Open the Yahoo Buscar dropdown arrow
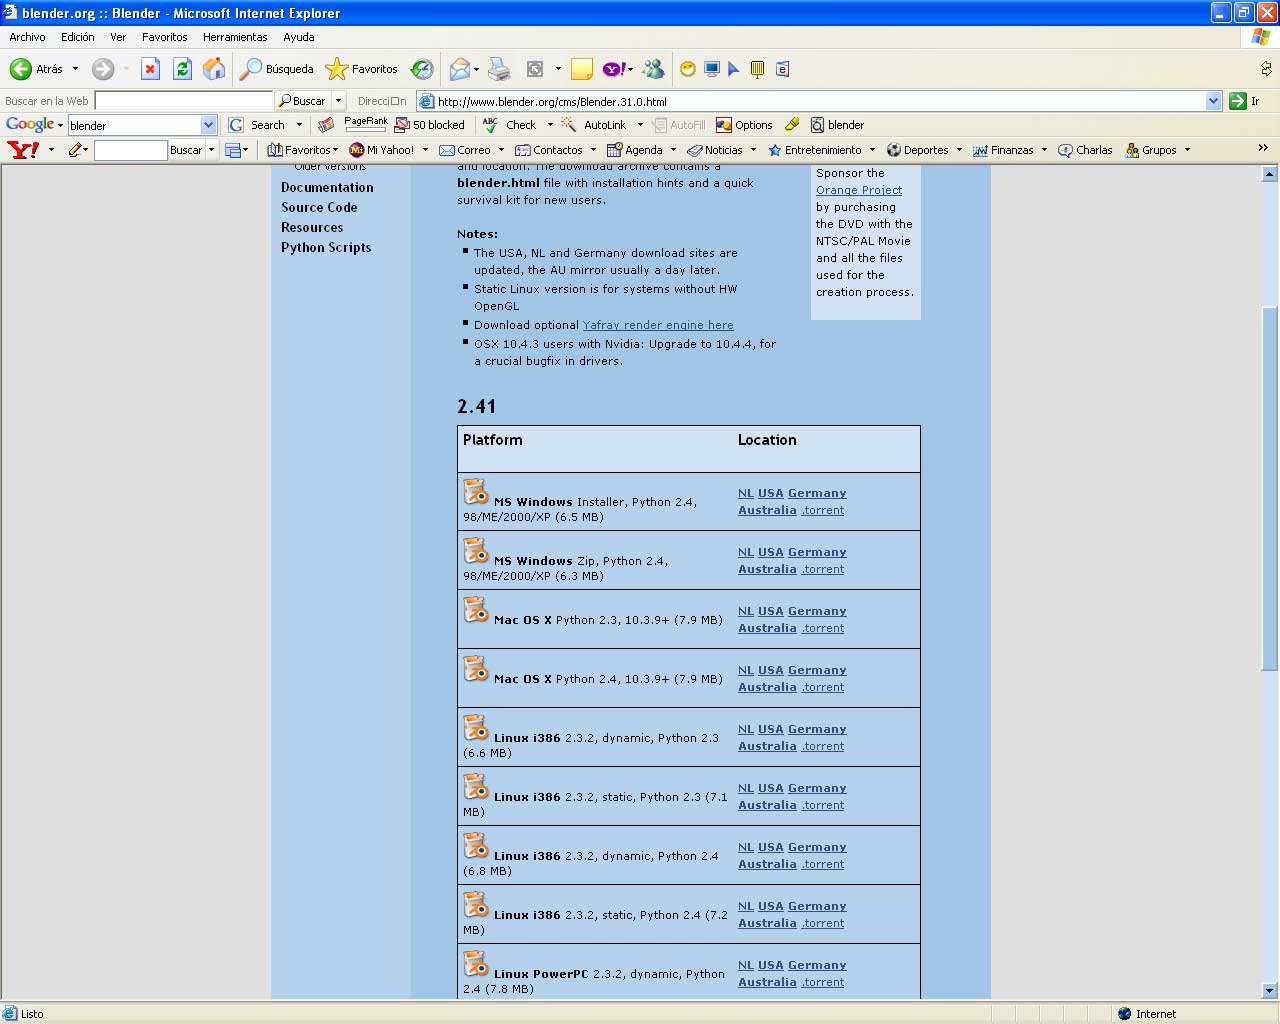The height and width of the screenshot is (1024, 1280). click(x=211, y=150)
